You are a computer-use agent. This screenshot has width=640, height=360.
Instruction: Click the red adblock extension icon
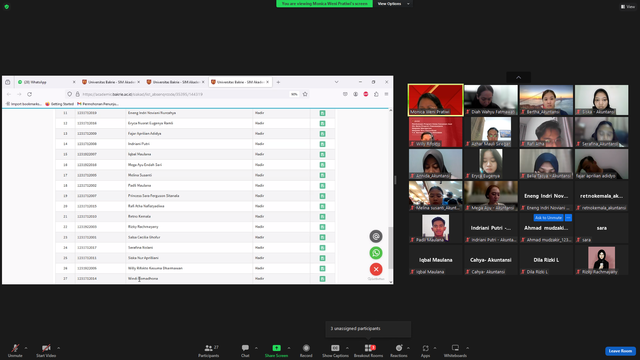(366, 94)
